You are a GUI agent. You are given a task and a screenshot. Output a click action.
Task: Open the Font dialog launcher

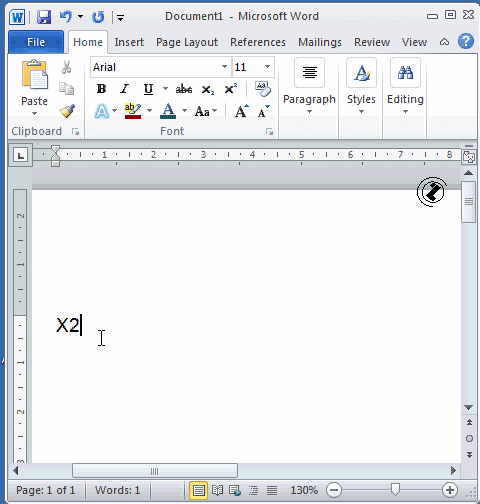tap(269, 132)
